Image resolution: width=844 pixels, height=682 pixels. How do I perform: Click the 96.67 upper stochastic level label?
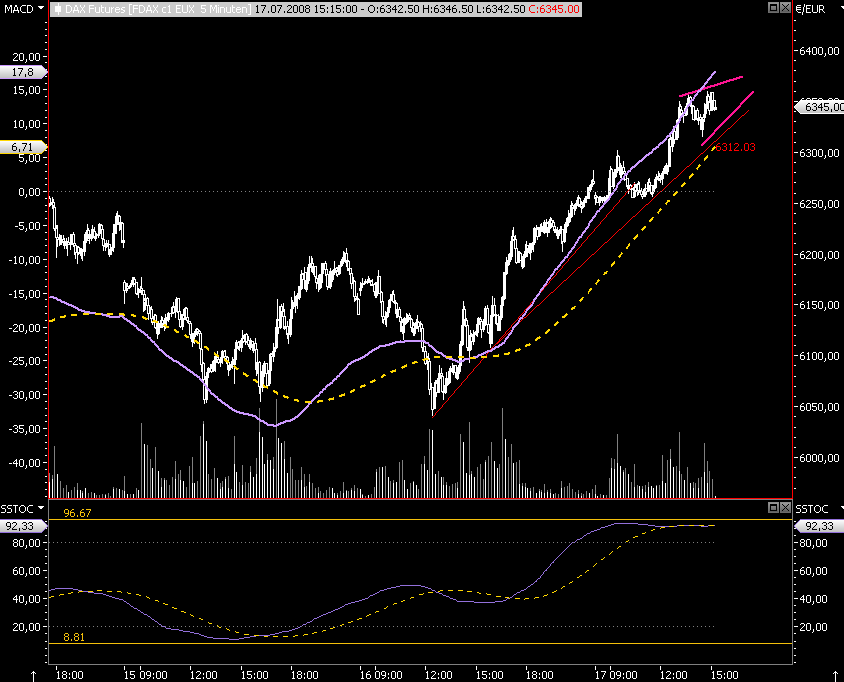tap(77, 513)
